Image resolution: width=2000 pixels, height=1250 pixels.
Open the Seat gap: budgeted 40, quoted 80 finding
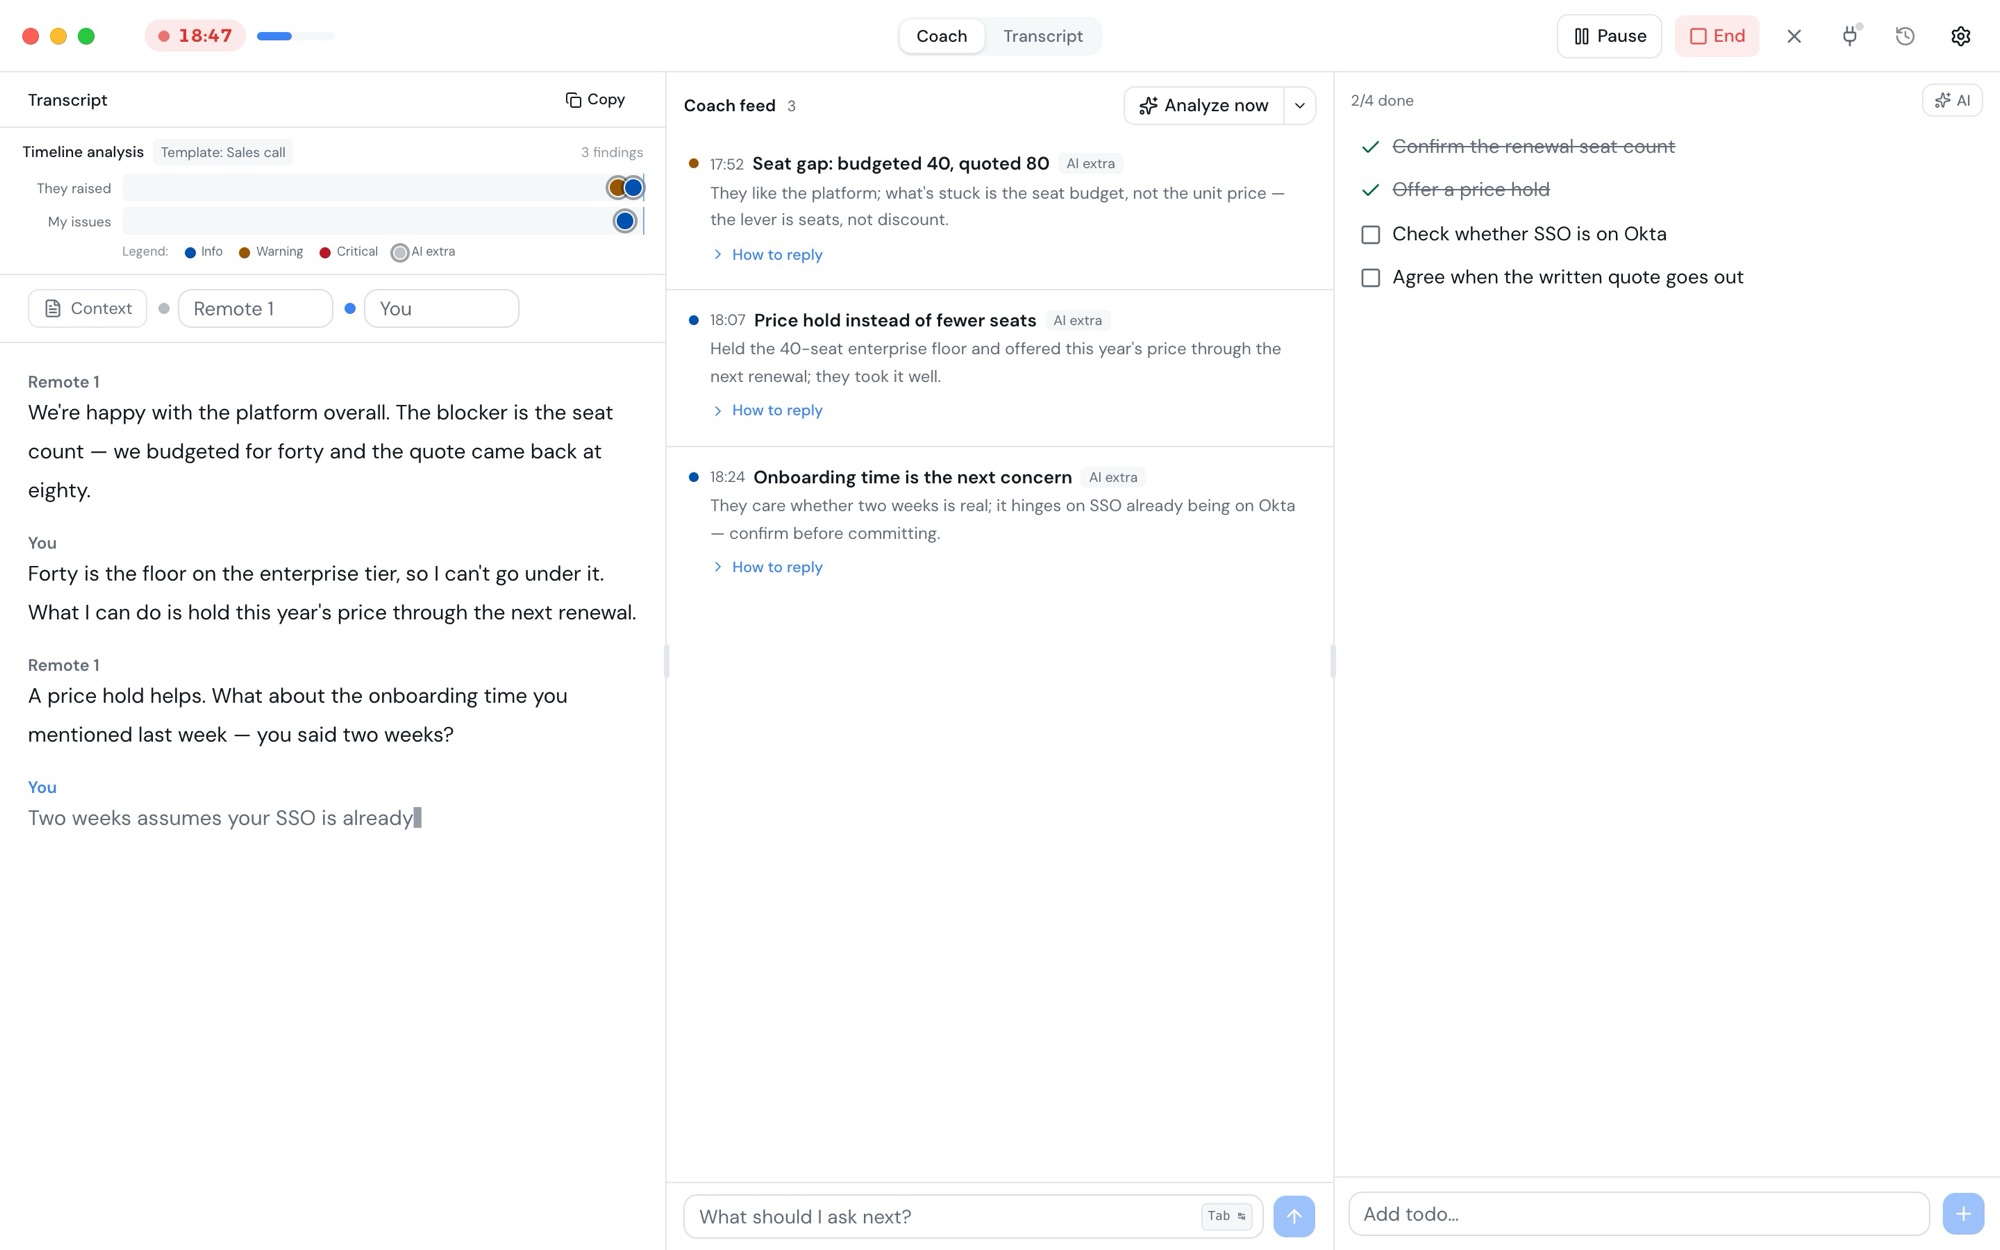[900, 163]
